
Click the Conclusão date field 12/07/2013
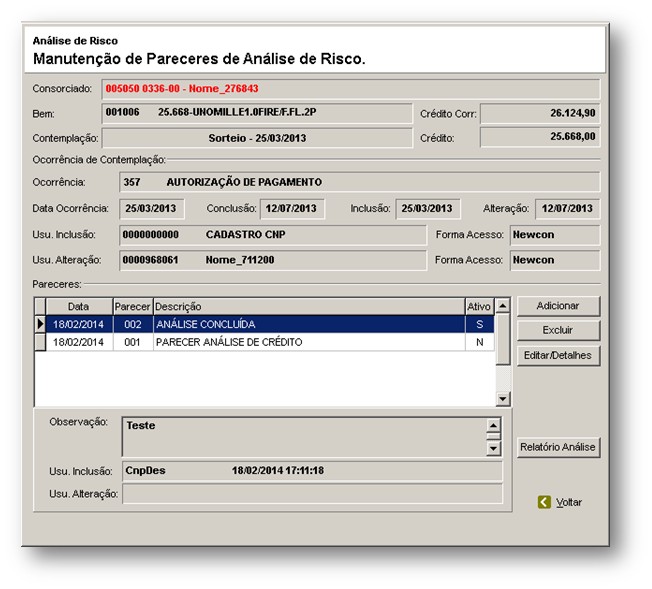pos(292,208)
